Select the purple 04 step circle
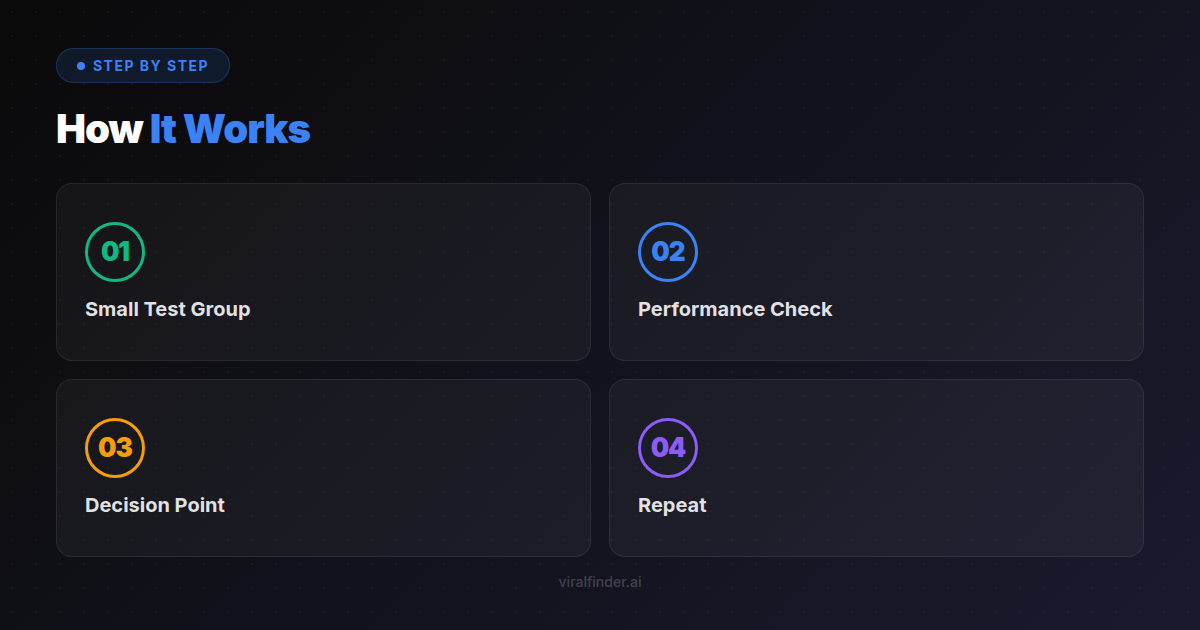The image size is (1200, 630). pos(668,448)
